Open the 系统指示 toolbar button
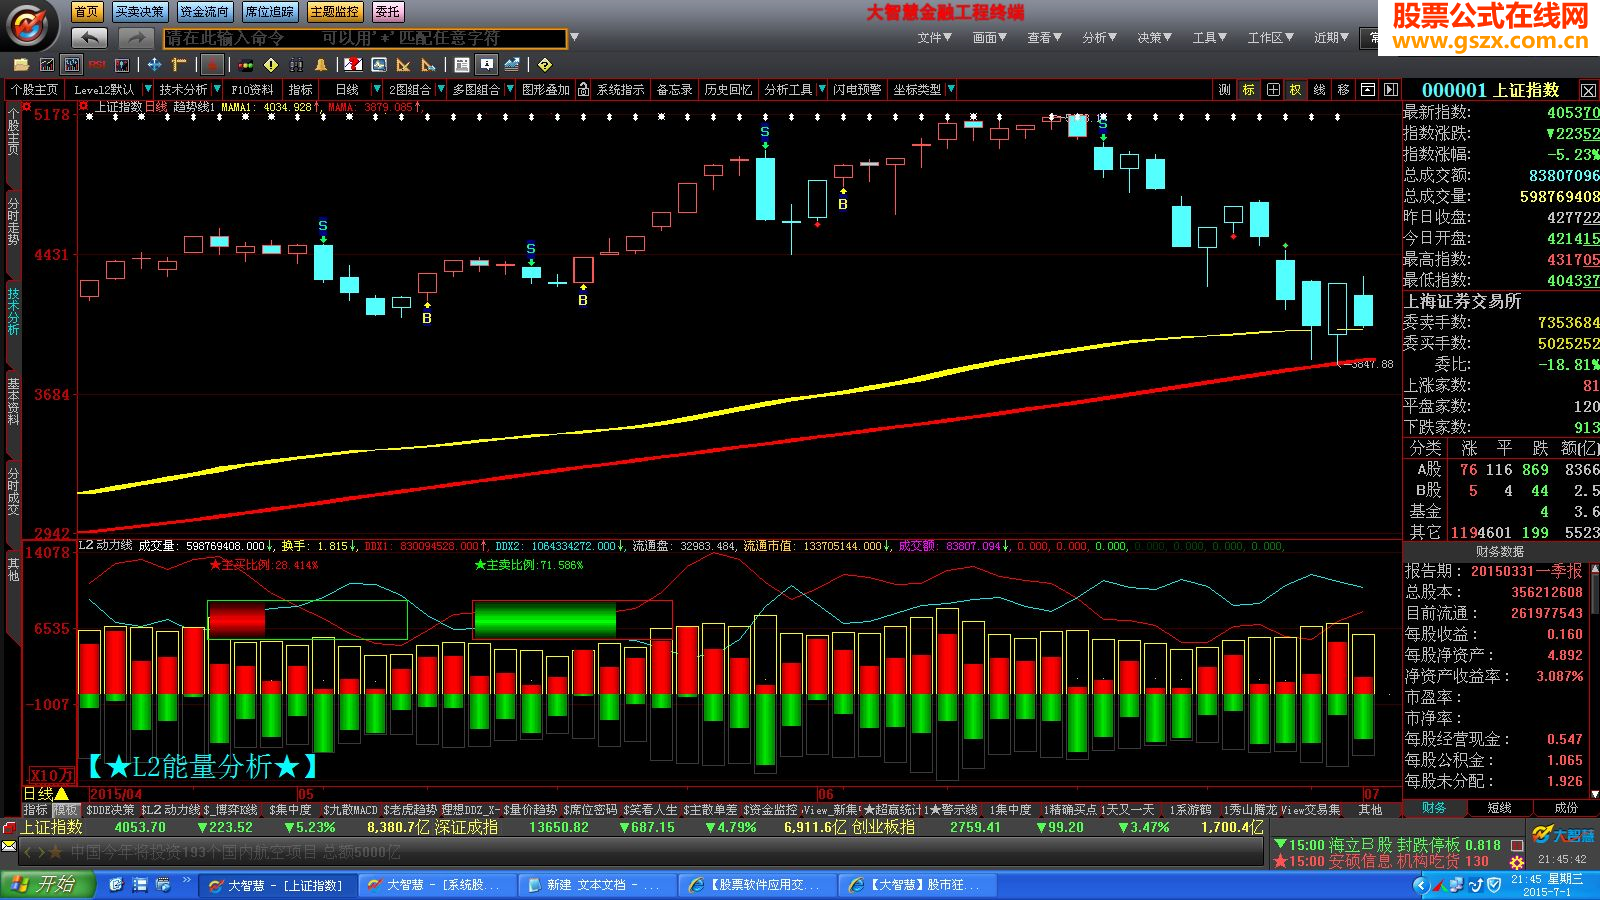The image size is (1600, 900). tap(621, 90)
